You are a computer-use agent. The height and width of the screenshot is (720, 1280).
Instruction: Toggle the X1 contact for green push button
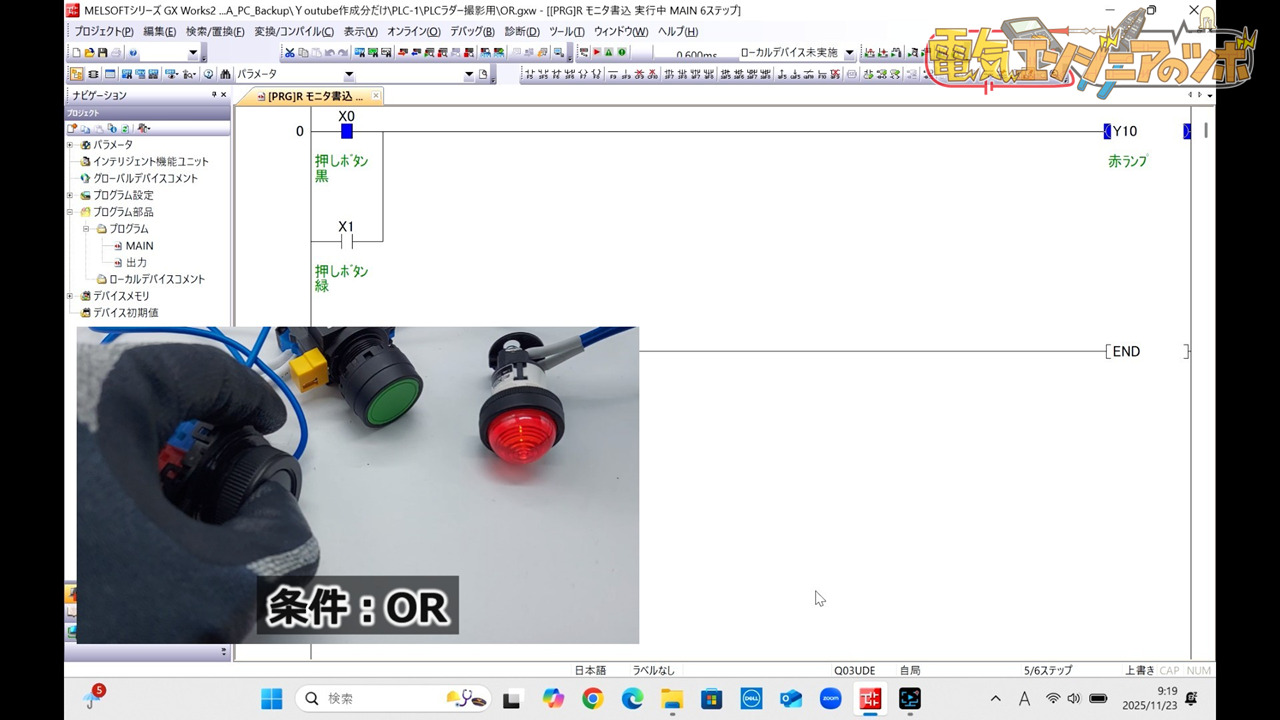coord(346,242)
